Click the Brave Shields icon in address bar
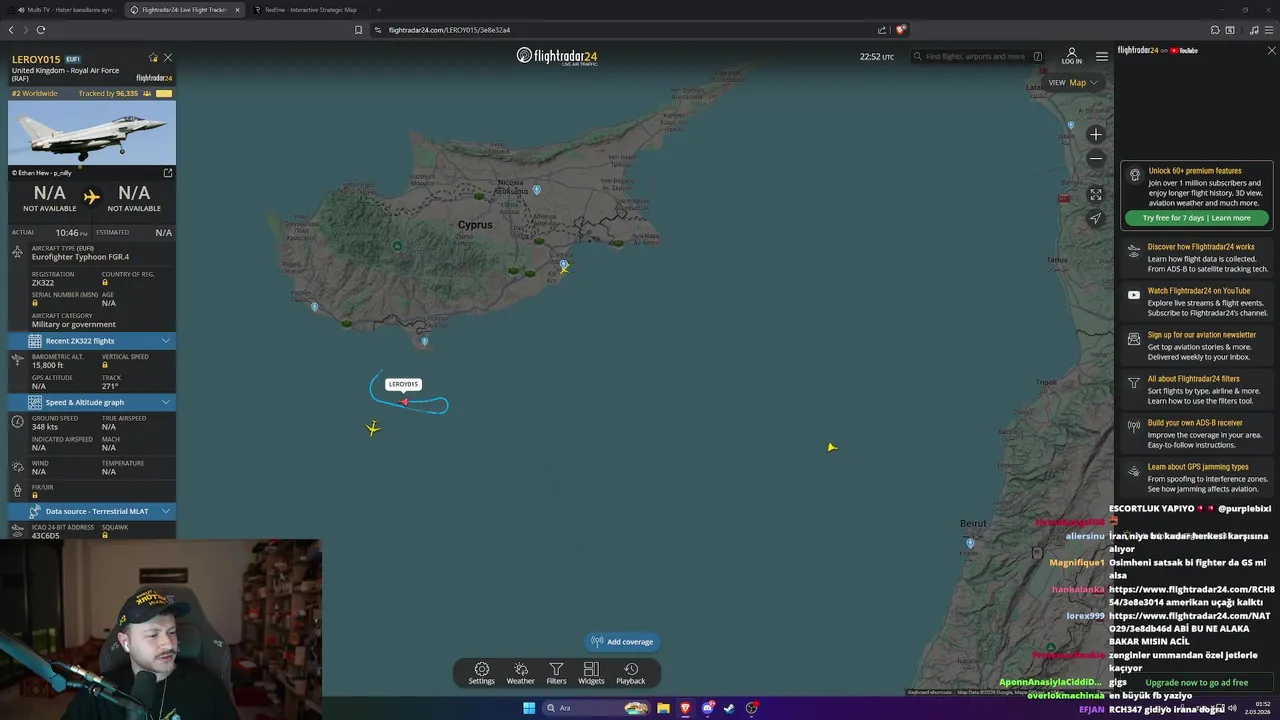This screenshot has height=720, width=1280. [x=900, y=30]
